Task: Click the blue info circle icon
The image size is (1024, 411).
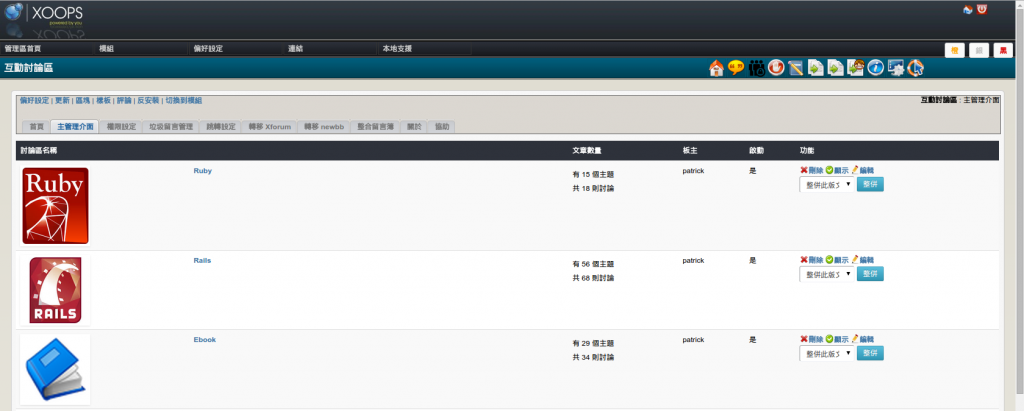Action: pyautogui.click(x=875, y=68)
